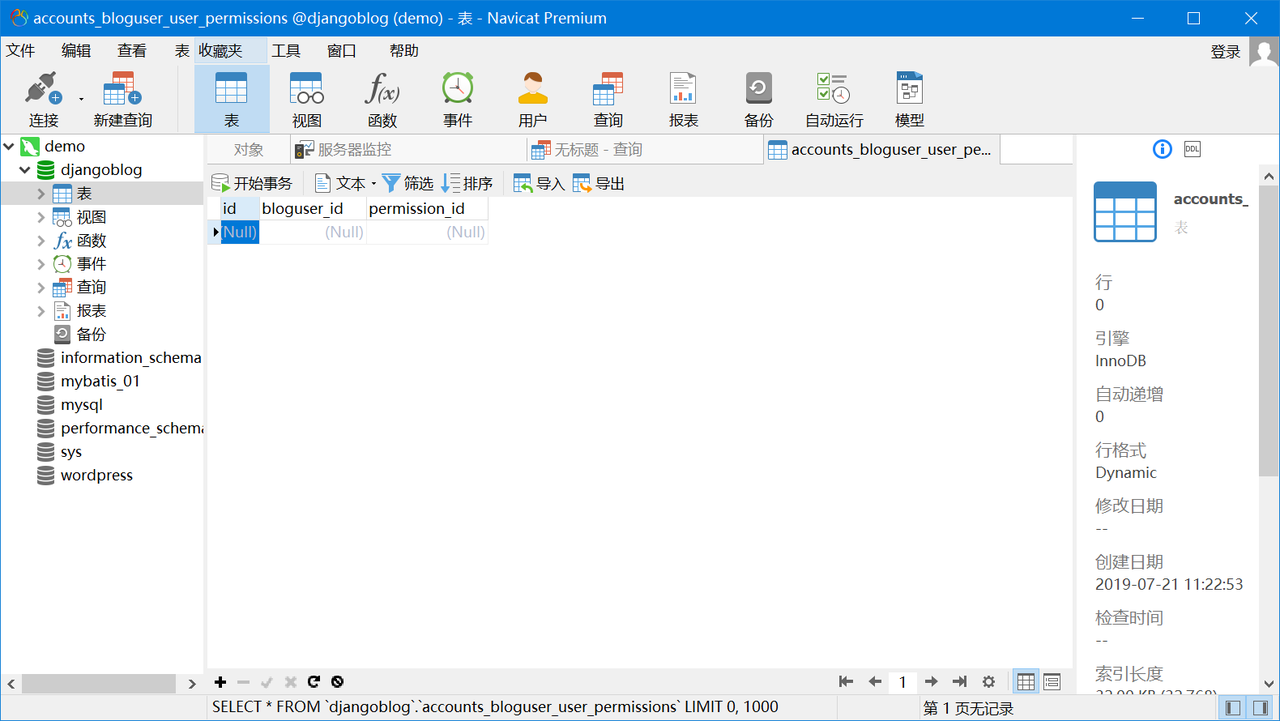
Task: Open the 工具 menu
Action: [x=286, y=51]
